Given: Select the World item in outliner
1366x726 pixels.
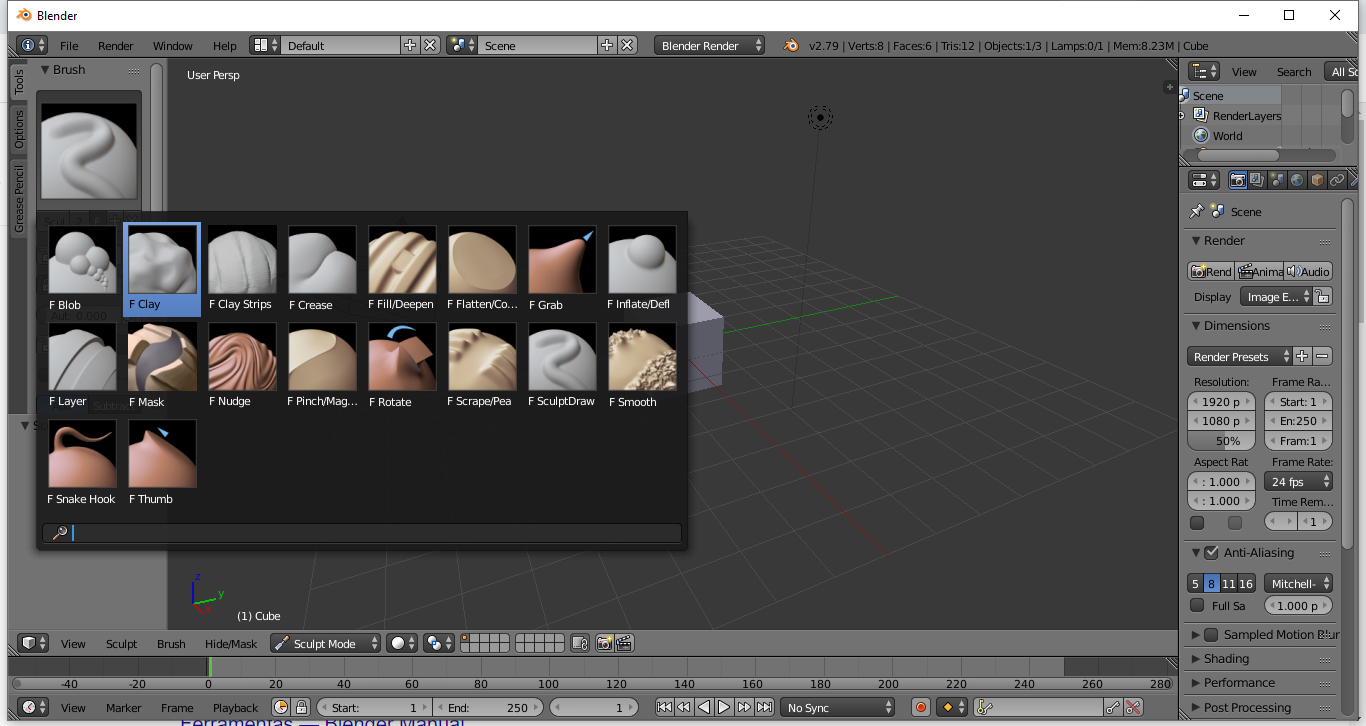Looking at the screenshot, I should click(1227, 136).
